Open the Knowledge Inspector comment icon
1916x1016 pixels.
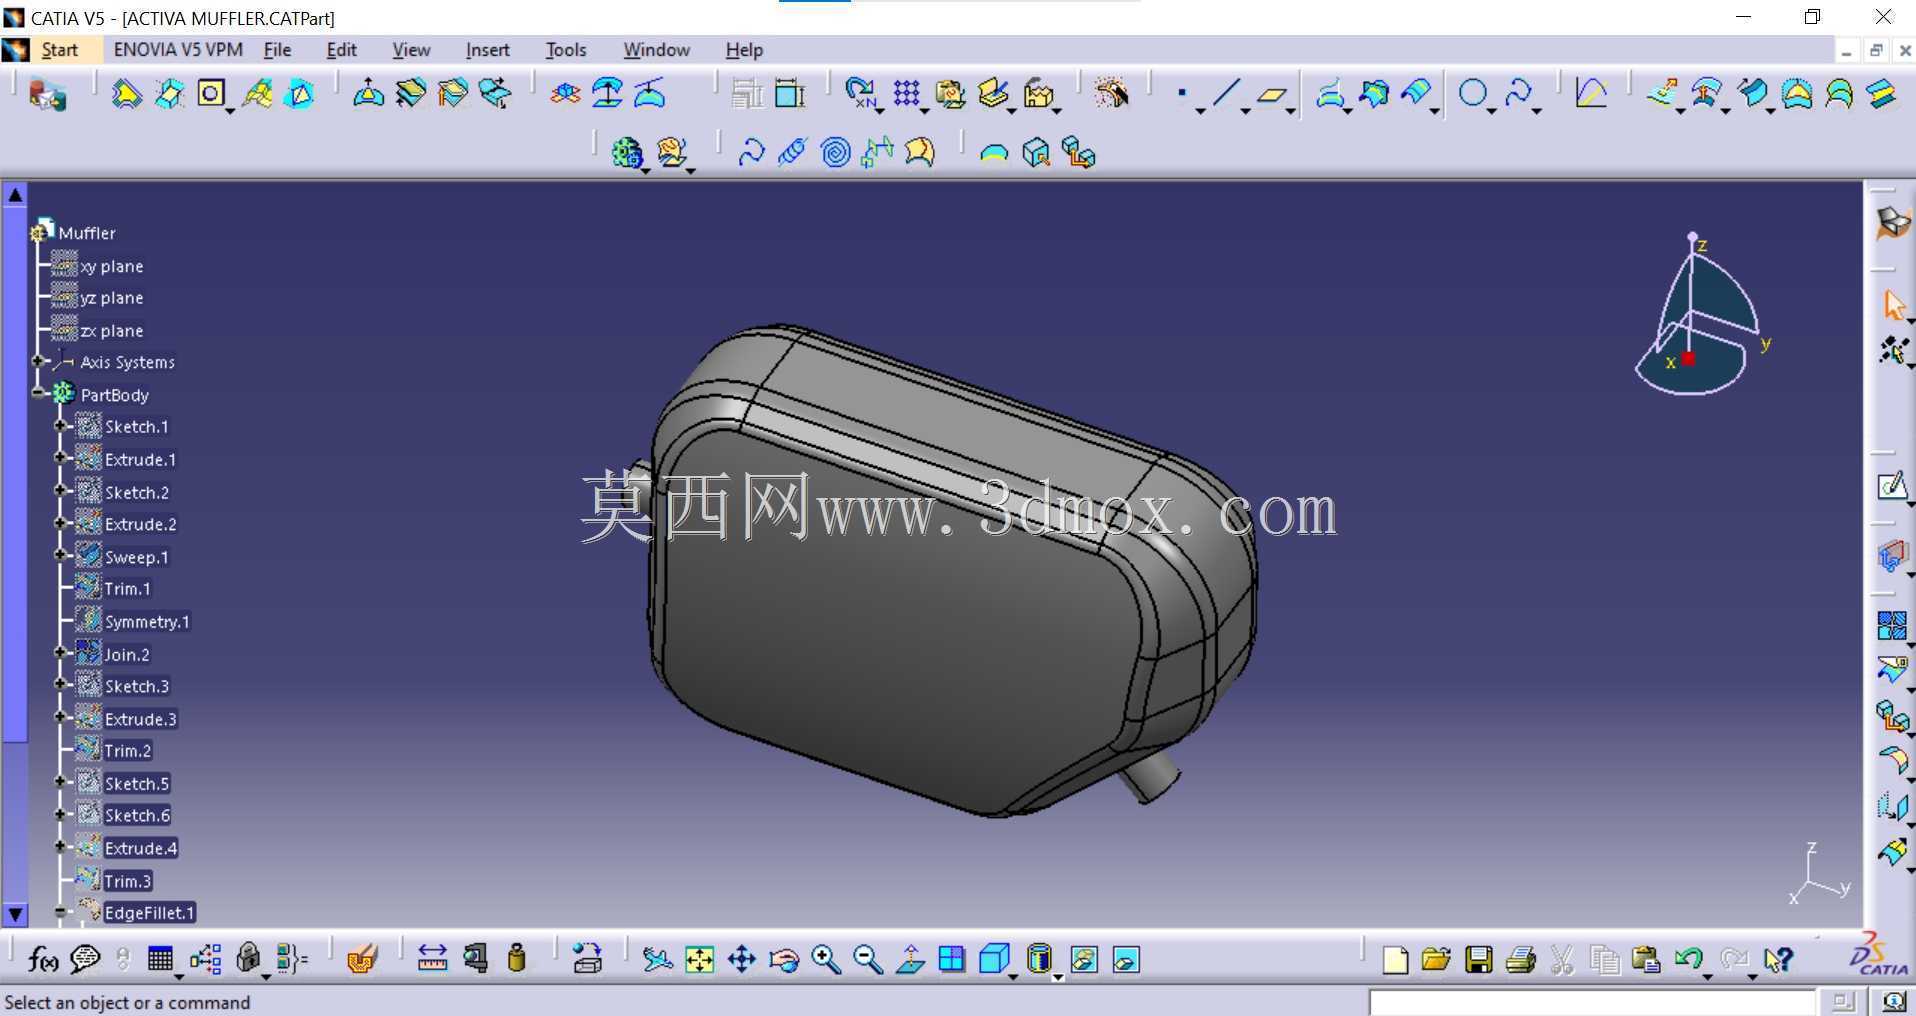pyautogui.click(x=85, y=960)
